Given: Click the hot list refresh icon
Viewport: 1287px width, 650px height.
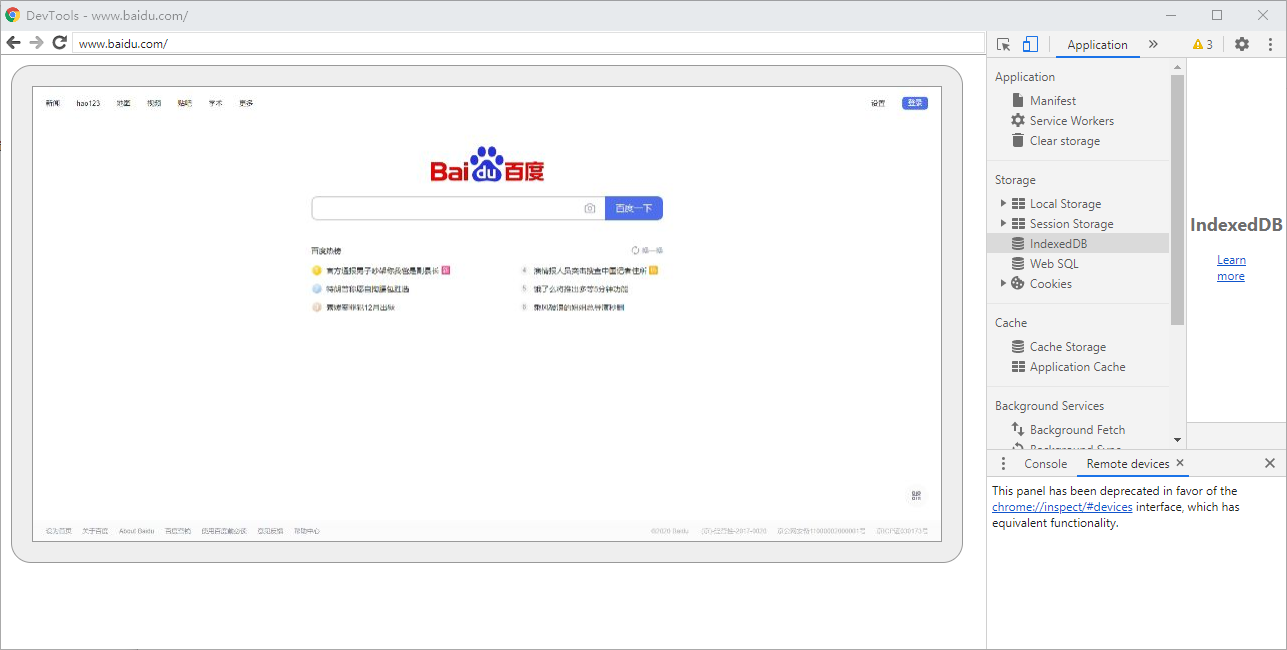Looking at the screenshot, I should pyautogui.click(x=635, y=250).
